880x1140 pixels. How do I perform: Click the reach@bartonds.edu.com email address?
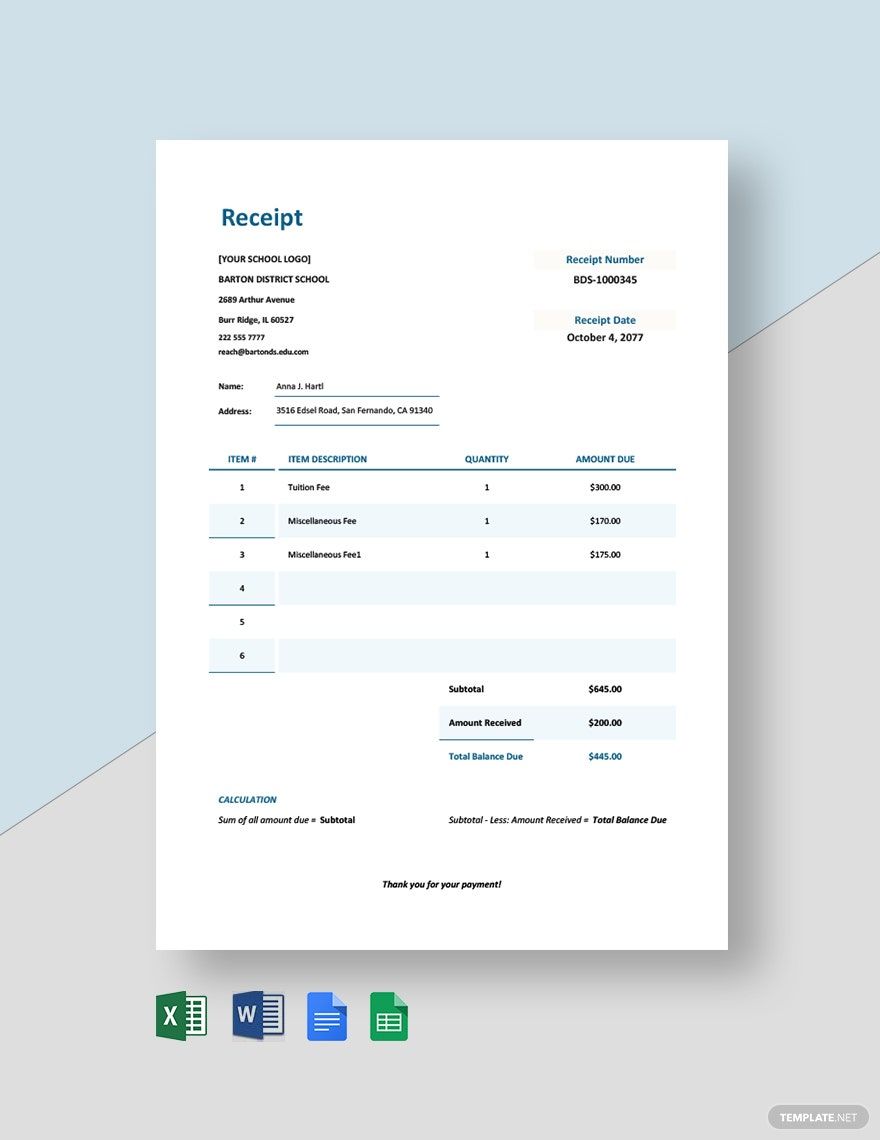[x=263, y=351]
